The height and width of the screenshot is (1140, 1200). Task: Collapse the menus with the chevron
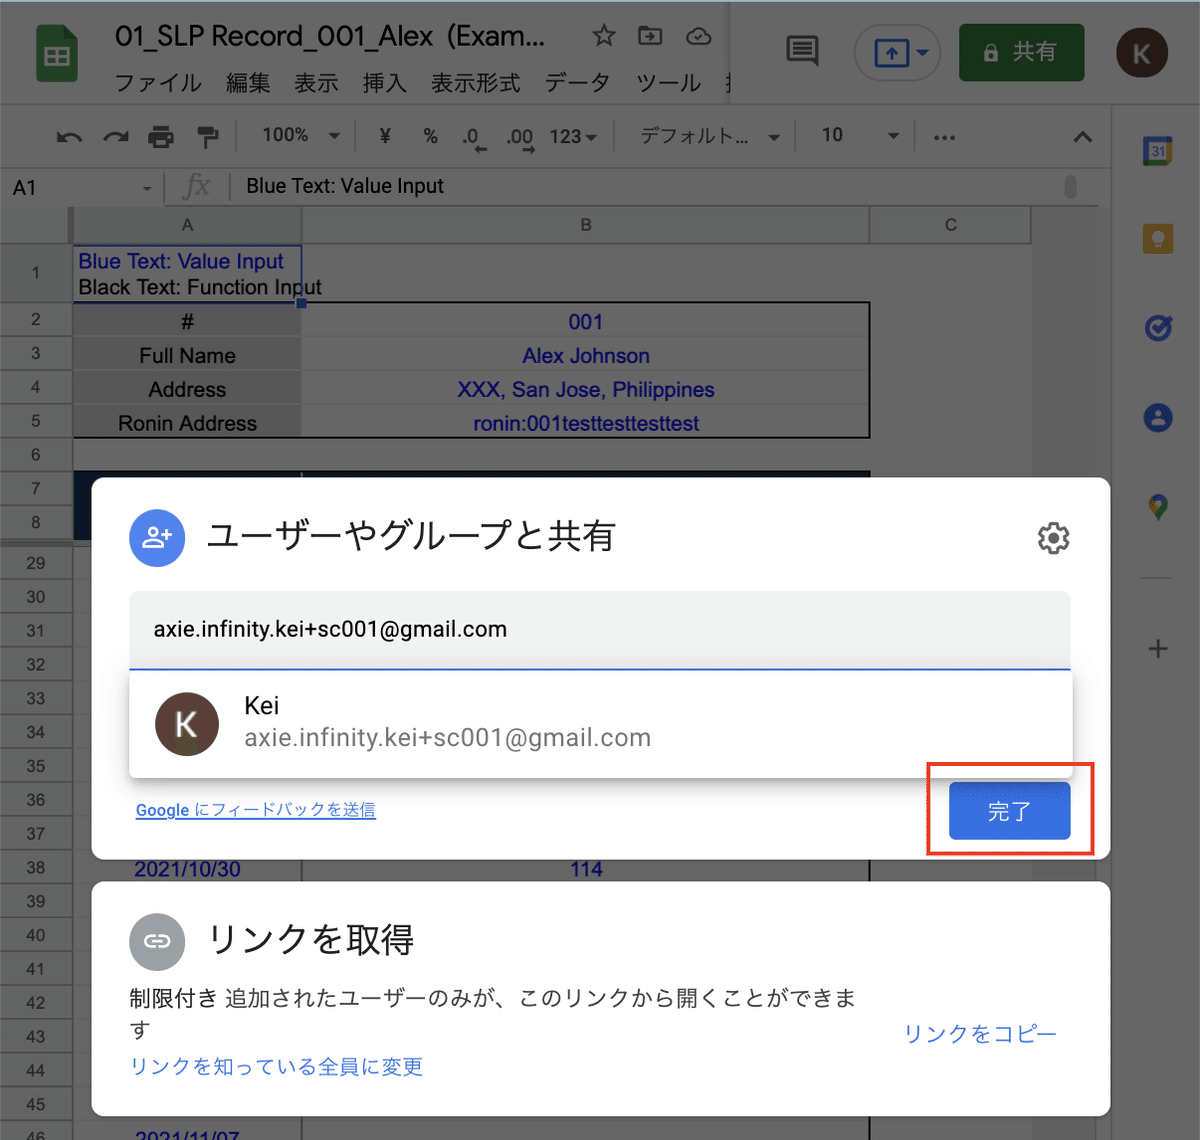1082,137
